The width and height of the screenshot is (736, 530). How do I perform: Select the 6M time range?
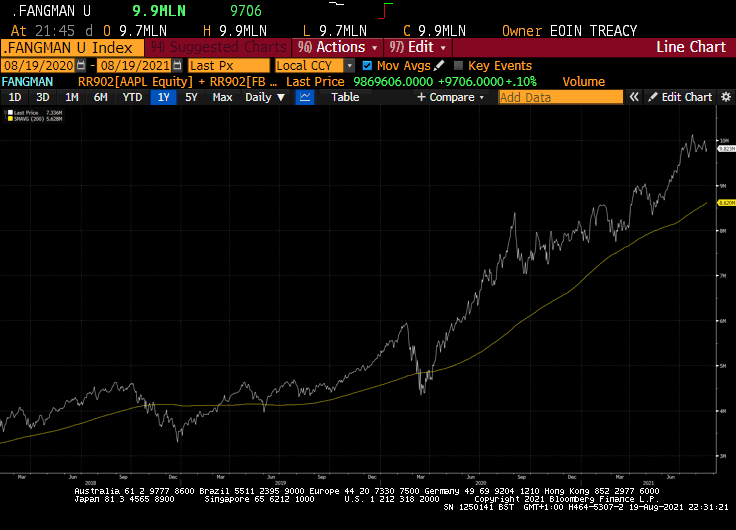tap(100, 97)
